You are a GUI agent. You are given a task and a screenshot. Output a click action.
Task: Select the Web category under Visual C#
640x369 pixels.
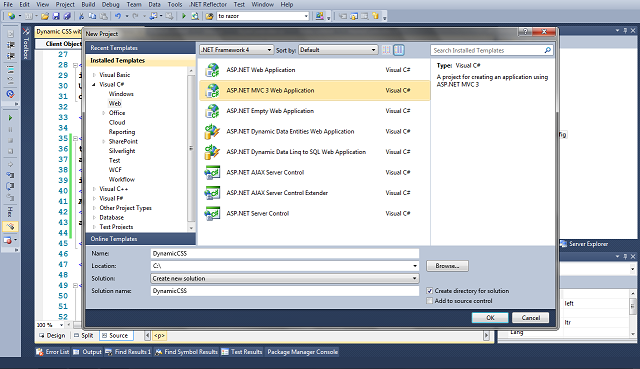click(x=115, y=103)
